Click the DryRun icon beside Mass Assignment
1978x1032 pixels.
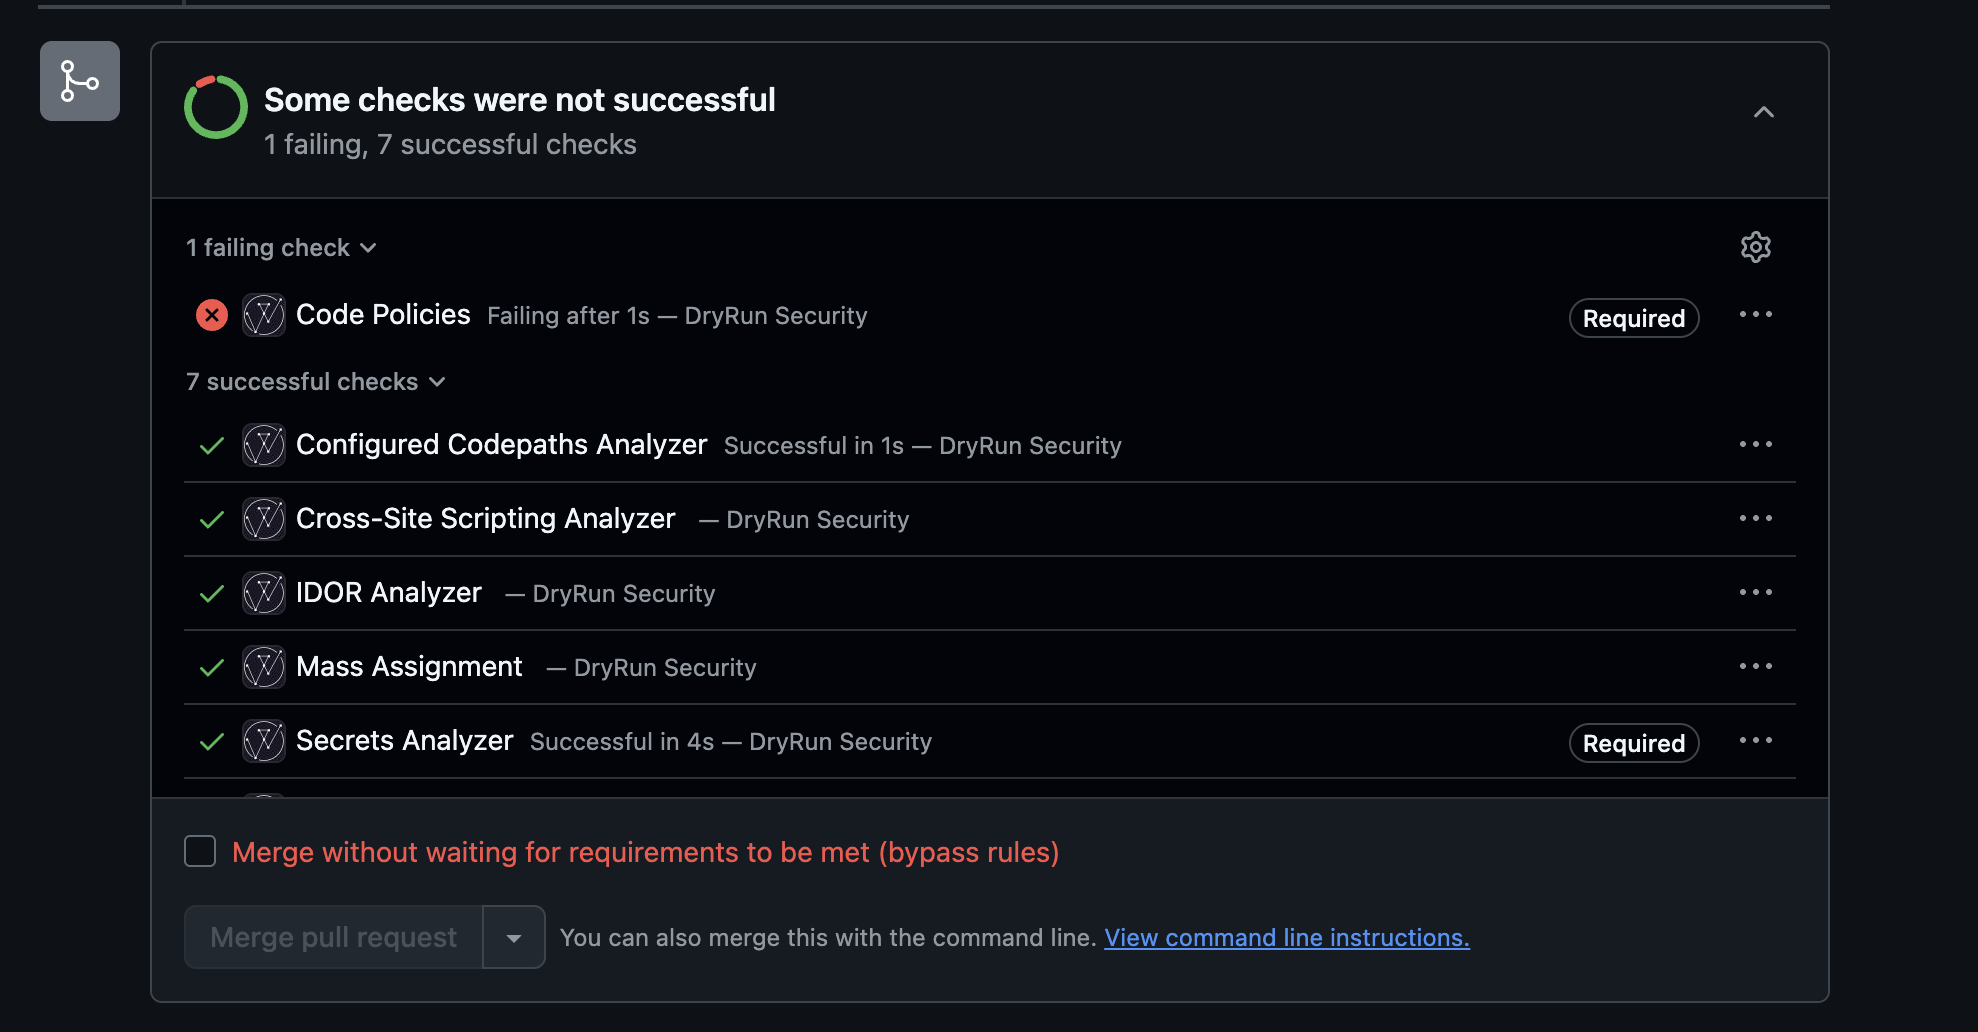pyautogui.click(x=263, y=667)
